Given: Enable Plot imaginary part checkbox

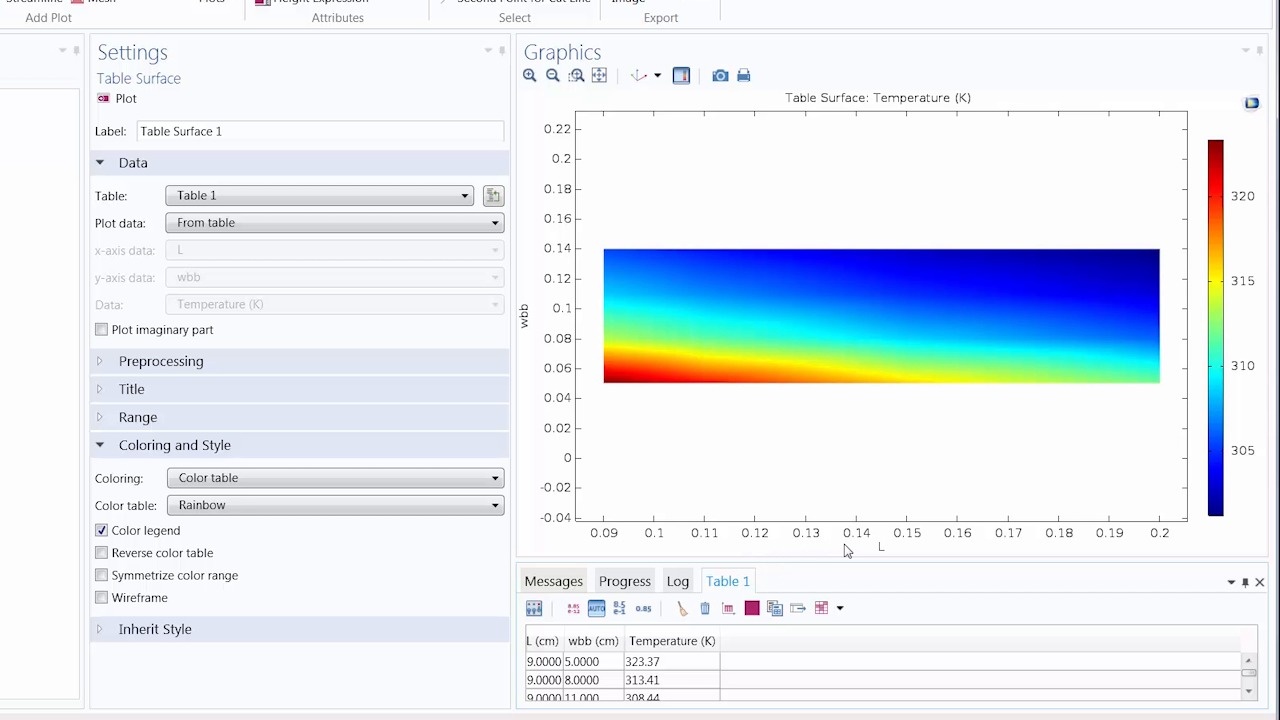Looking at the screenshot, I should coord(101,330).
